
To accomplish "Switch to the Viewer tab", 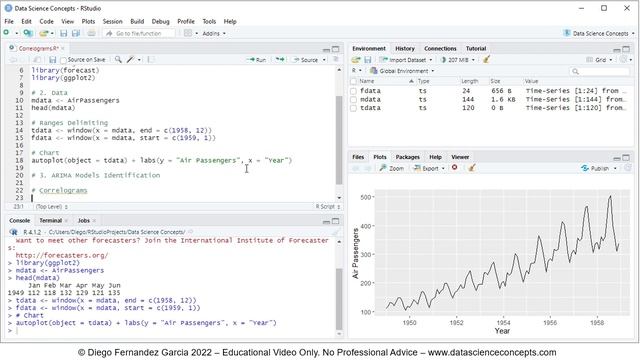I will click(460, 157).
